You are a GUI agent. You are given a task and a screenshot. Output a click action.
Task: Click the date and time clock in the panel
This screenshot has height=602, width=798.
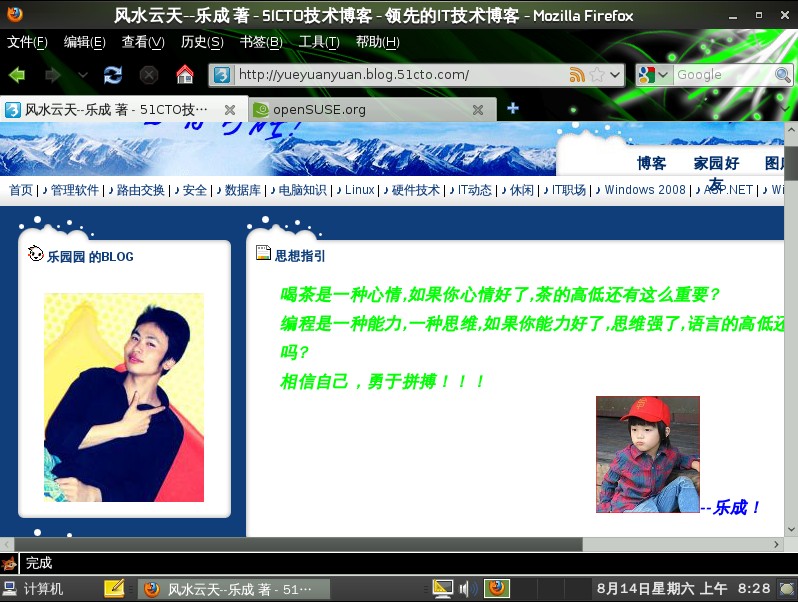click(x=683, y=589)
